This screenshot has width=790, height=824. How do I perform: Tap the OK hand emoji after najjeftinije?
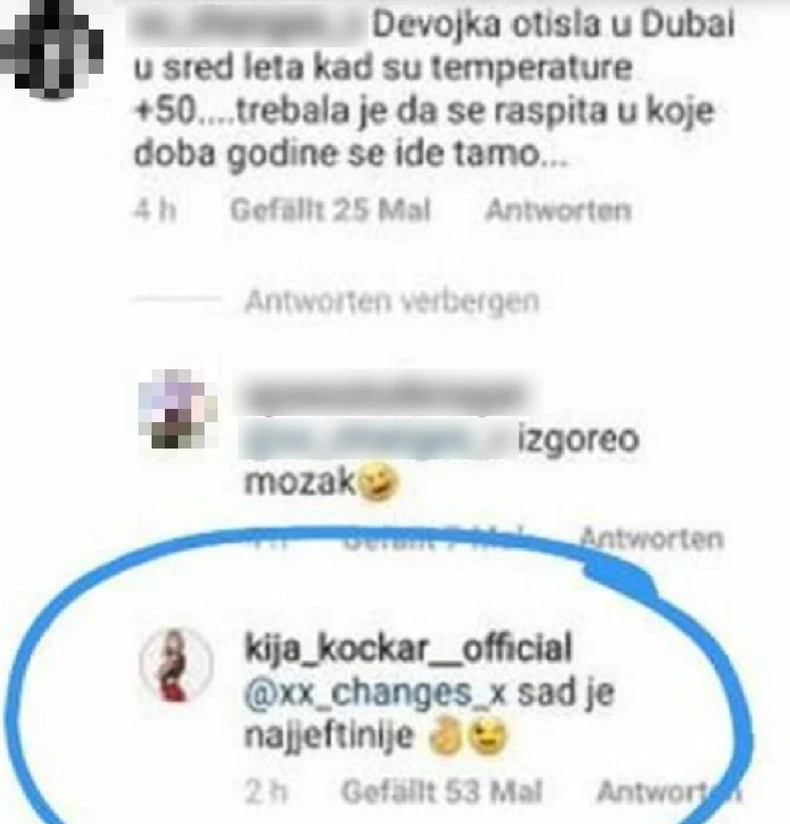[446, 737]
